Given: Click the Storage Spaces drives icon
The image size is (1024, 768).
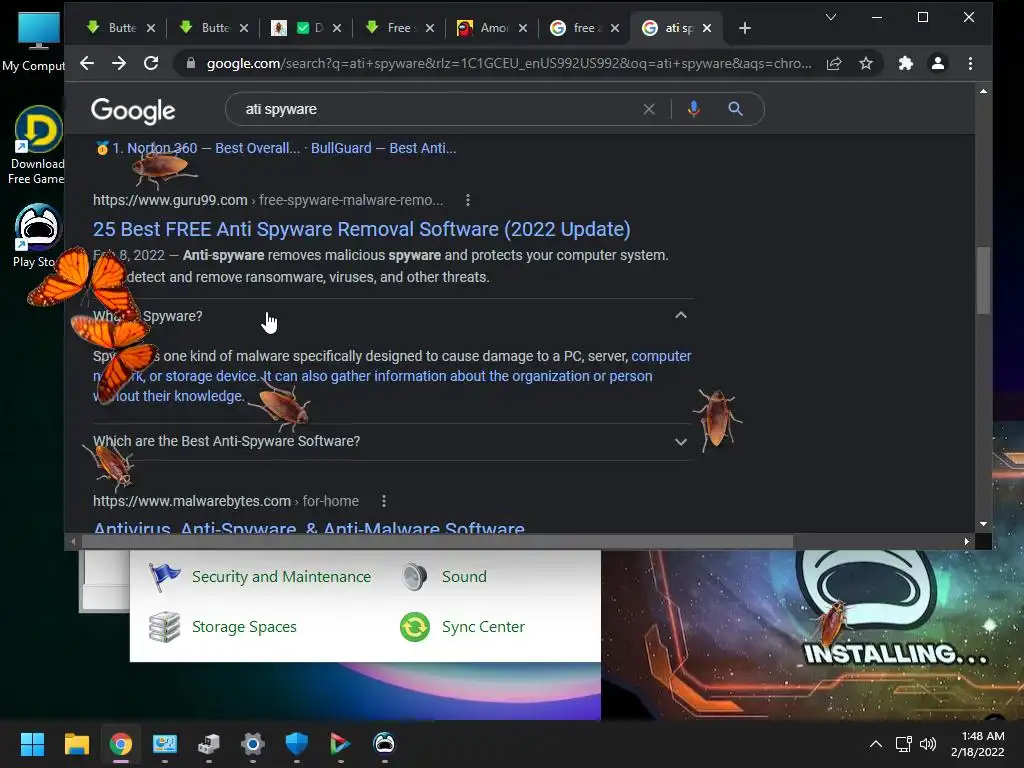Looking at the screenshot, I should click(165, 627).
